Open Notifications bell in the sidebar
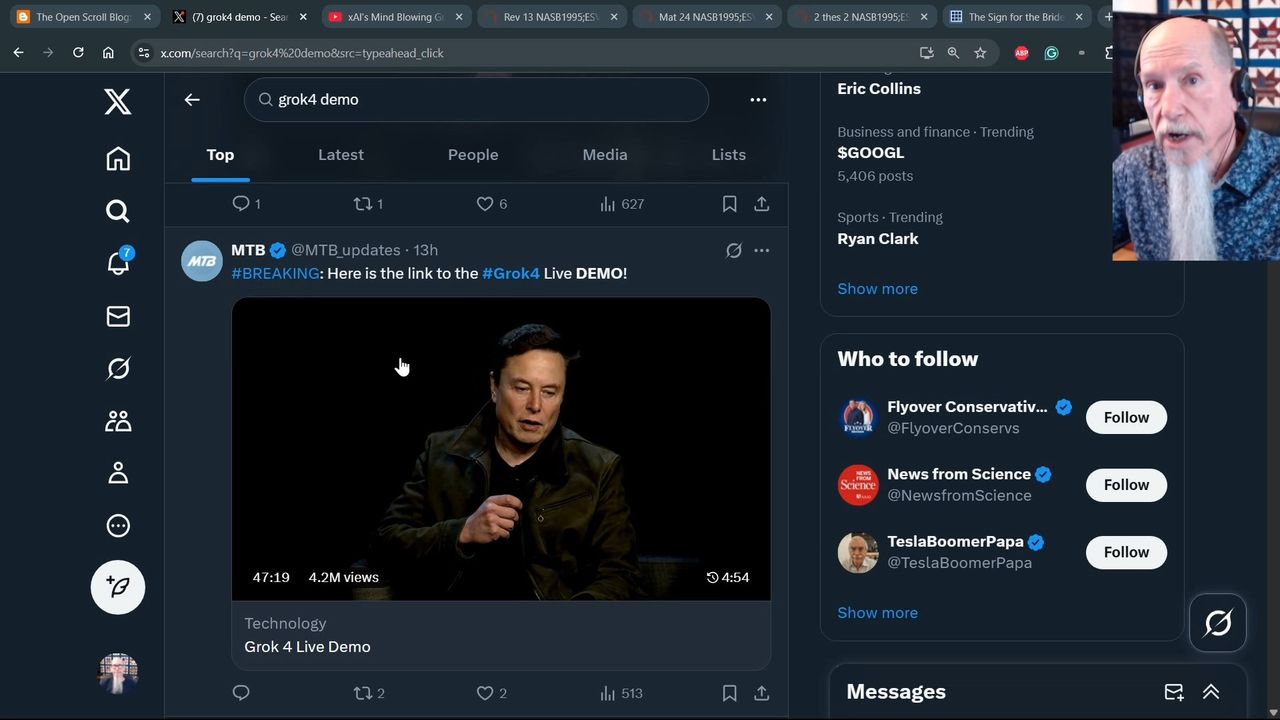Image resolution: width=1280 pixels, height=720 pixels. [x=118, y=263]
